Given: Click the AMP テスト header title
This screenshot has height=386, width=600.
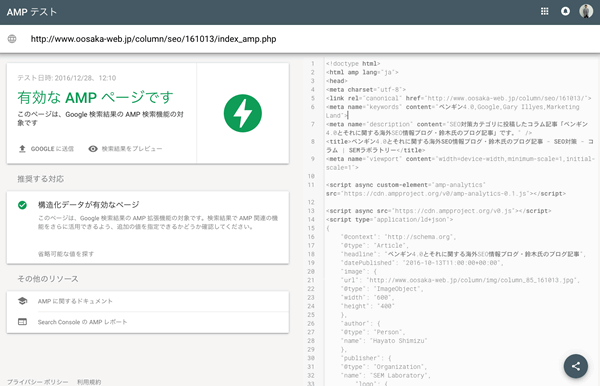Looking at the screenshot, I should coord(32,12).
